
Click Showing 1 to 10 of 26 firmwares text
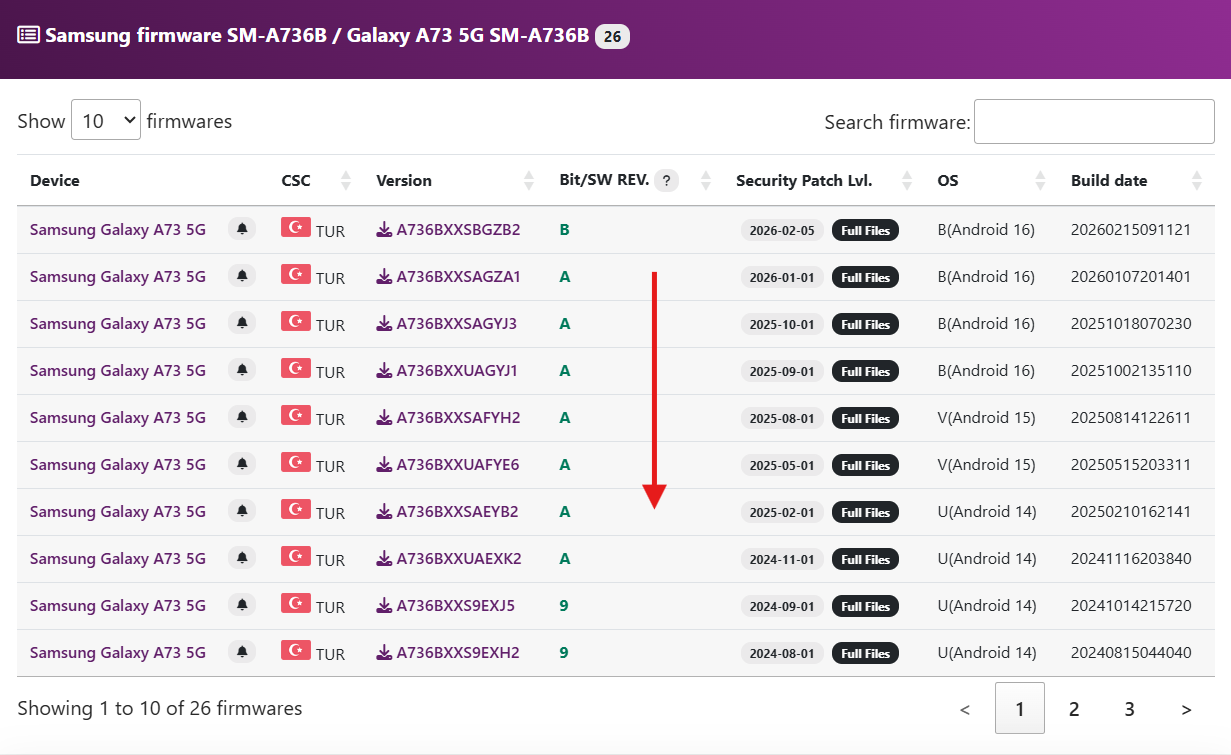tap(160, 709)
